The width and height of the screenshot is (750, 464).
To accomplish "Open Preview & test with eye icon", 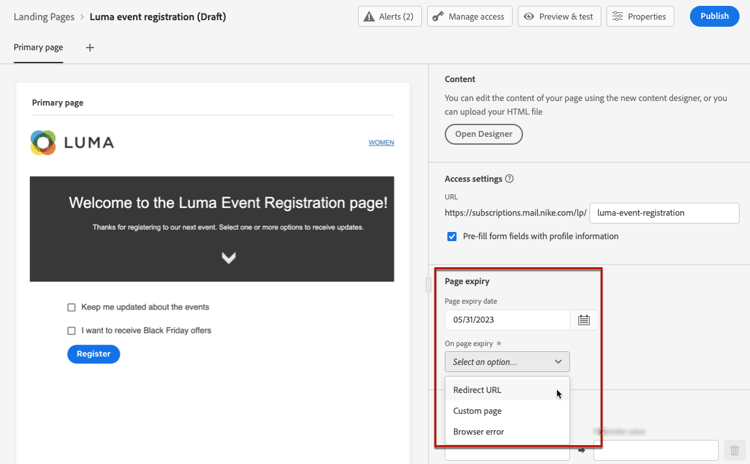I will tap(559, 17).
